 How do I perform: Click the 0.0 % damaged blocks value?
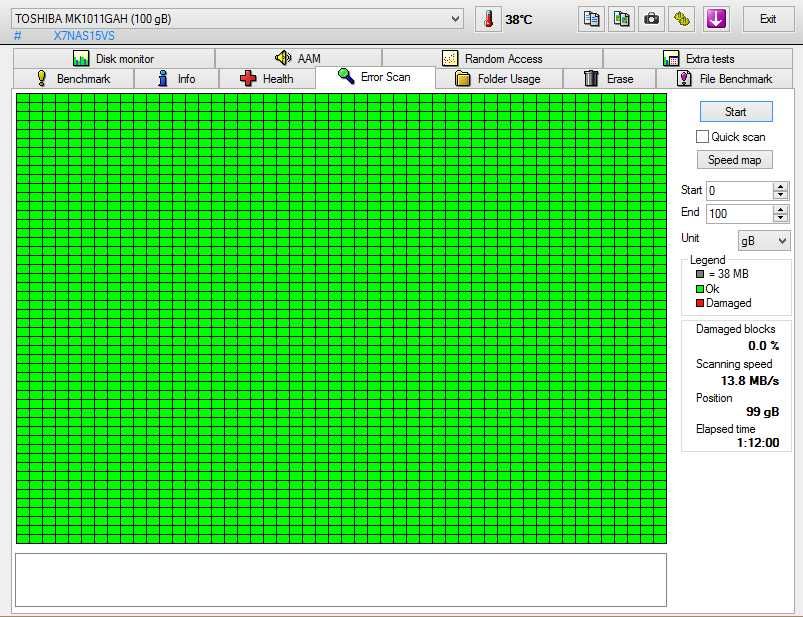click(x=764, y=346)
